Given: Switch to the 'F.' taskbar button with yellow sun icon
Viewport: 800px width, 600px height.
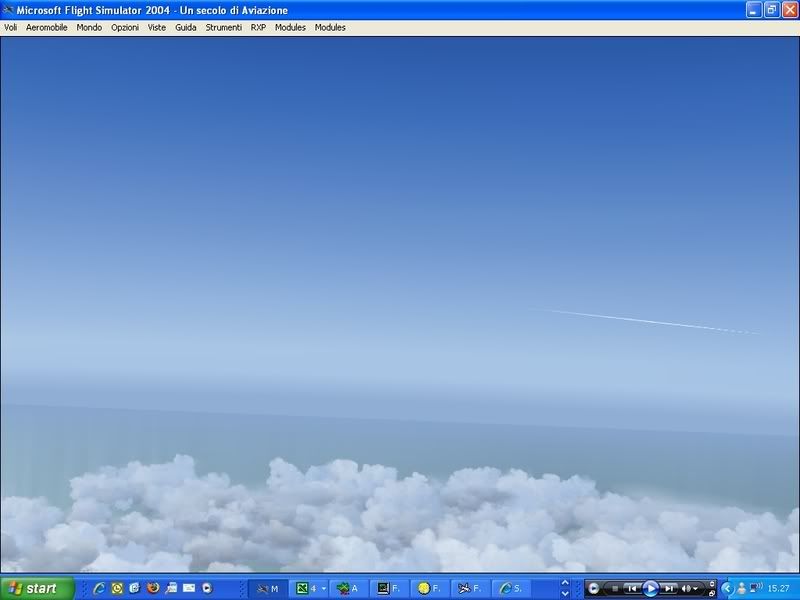Looking at the screenshot, I should pos(430,589).
